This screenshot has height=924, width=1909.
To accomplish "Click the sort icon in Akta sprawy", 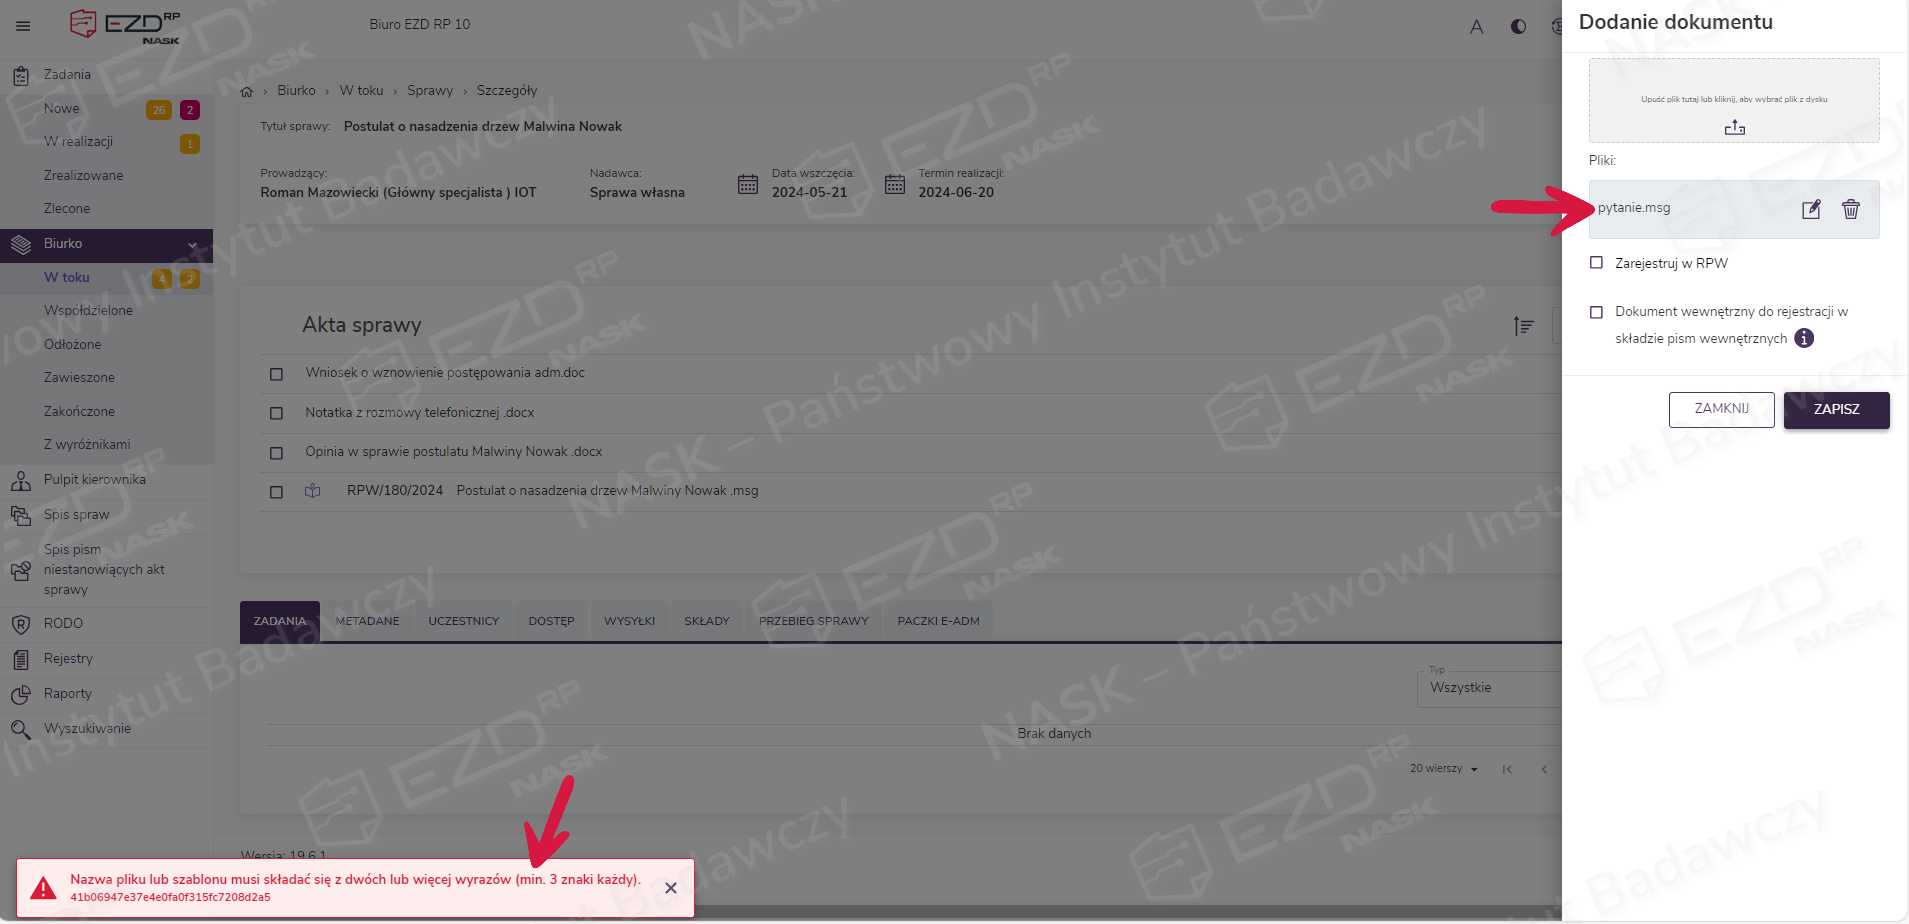I will point(1523,326).
